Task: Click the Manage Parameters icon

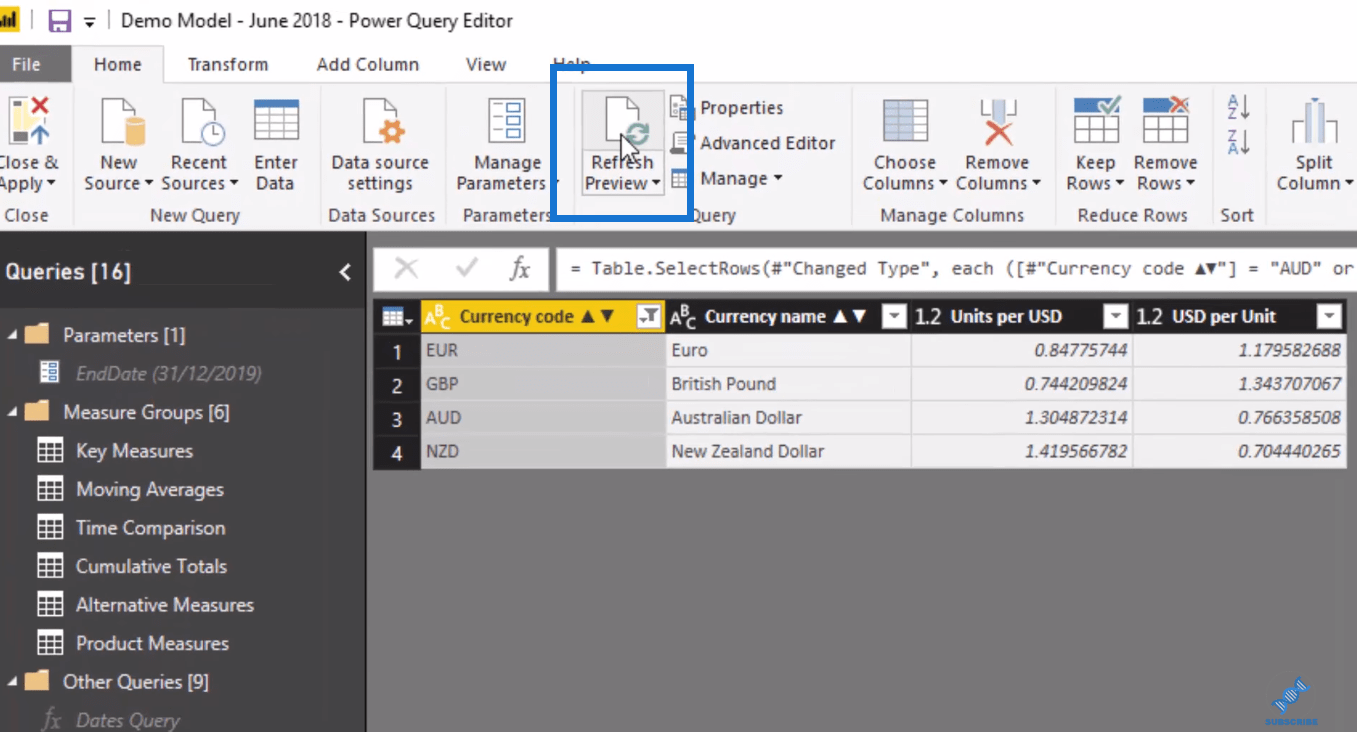Action: [x=507, y=120]
